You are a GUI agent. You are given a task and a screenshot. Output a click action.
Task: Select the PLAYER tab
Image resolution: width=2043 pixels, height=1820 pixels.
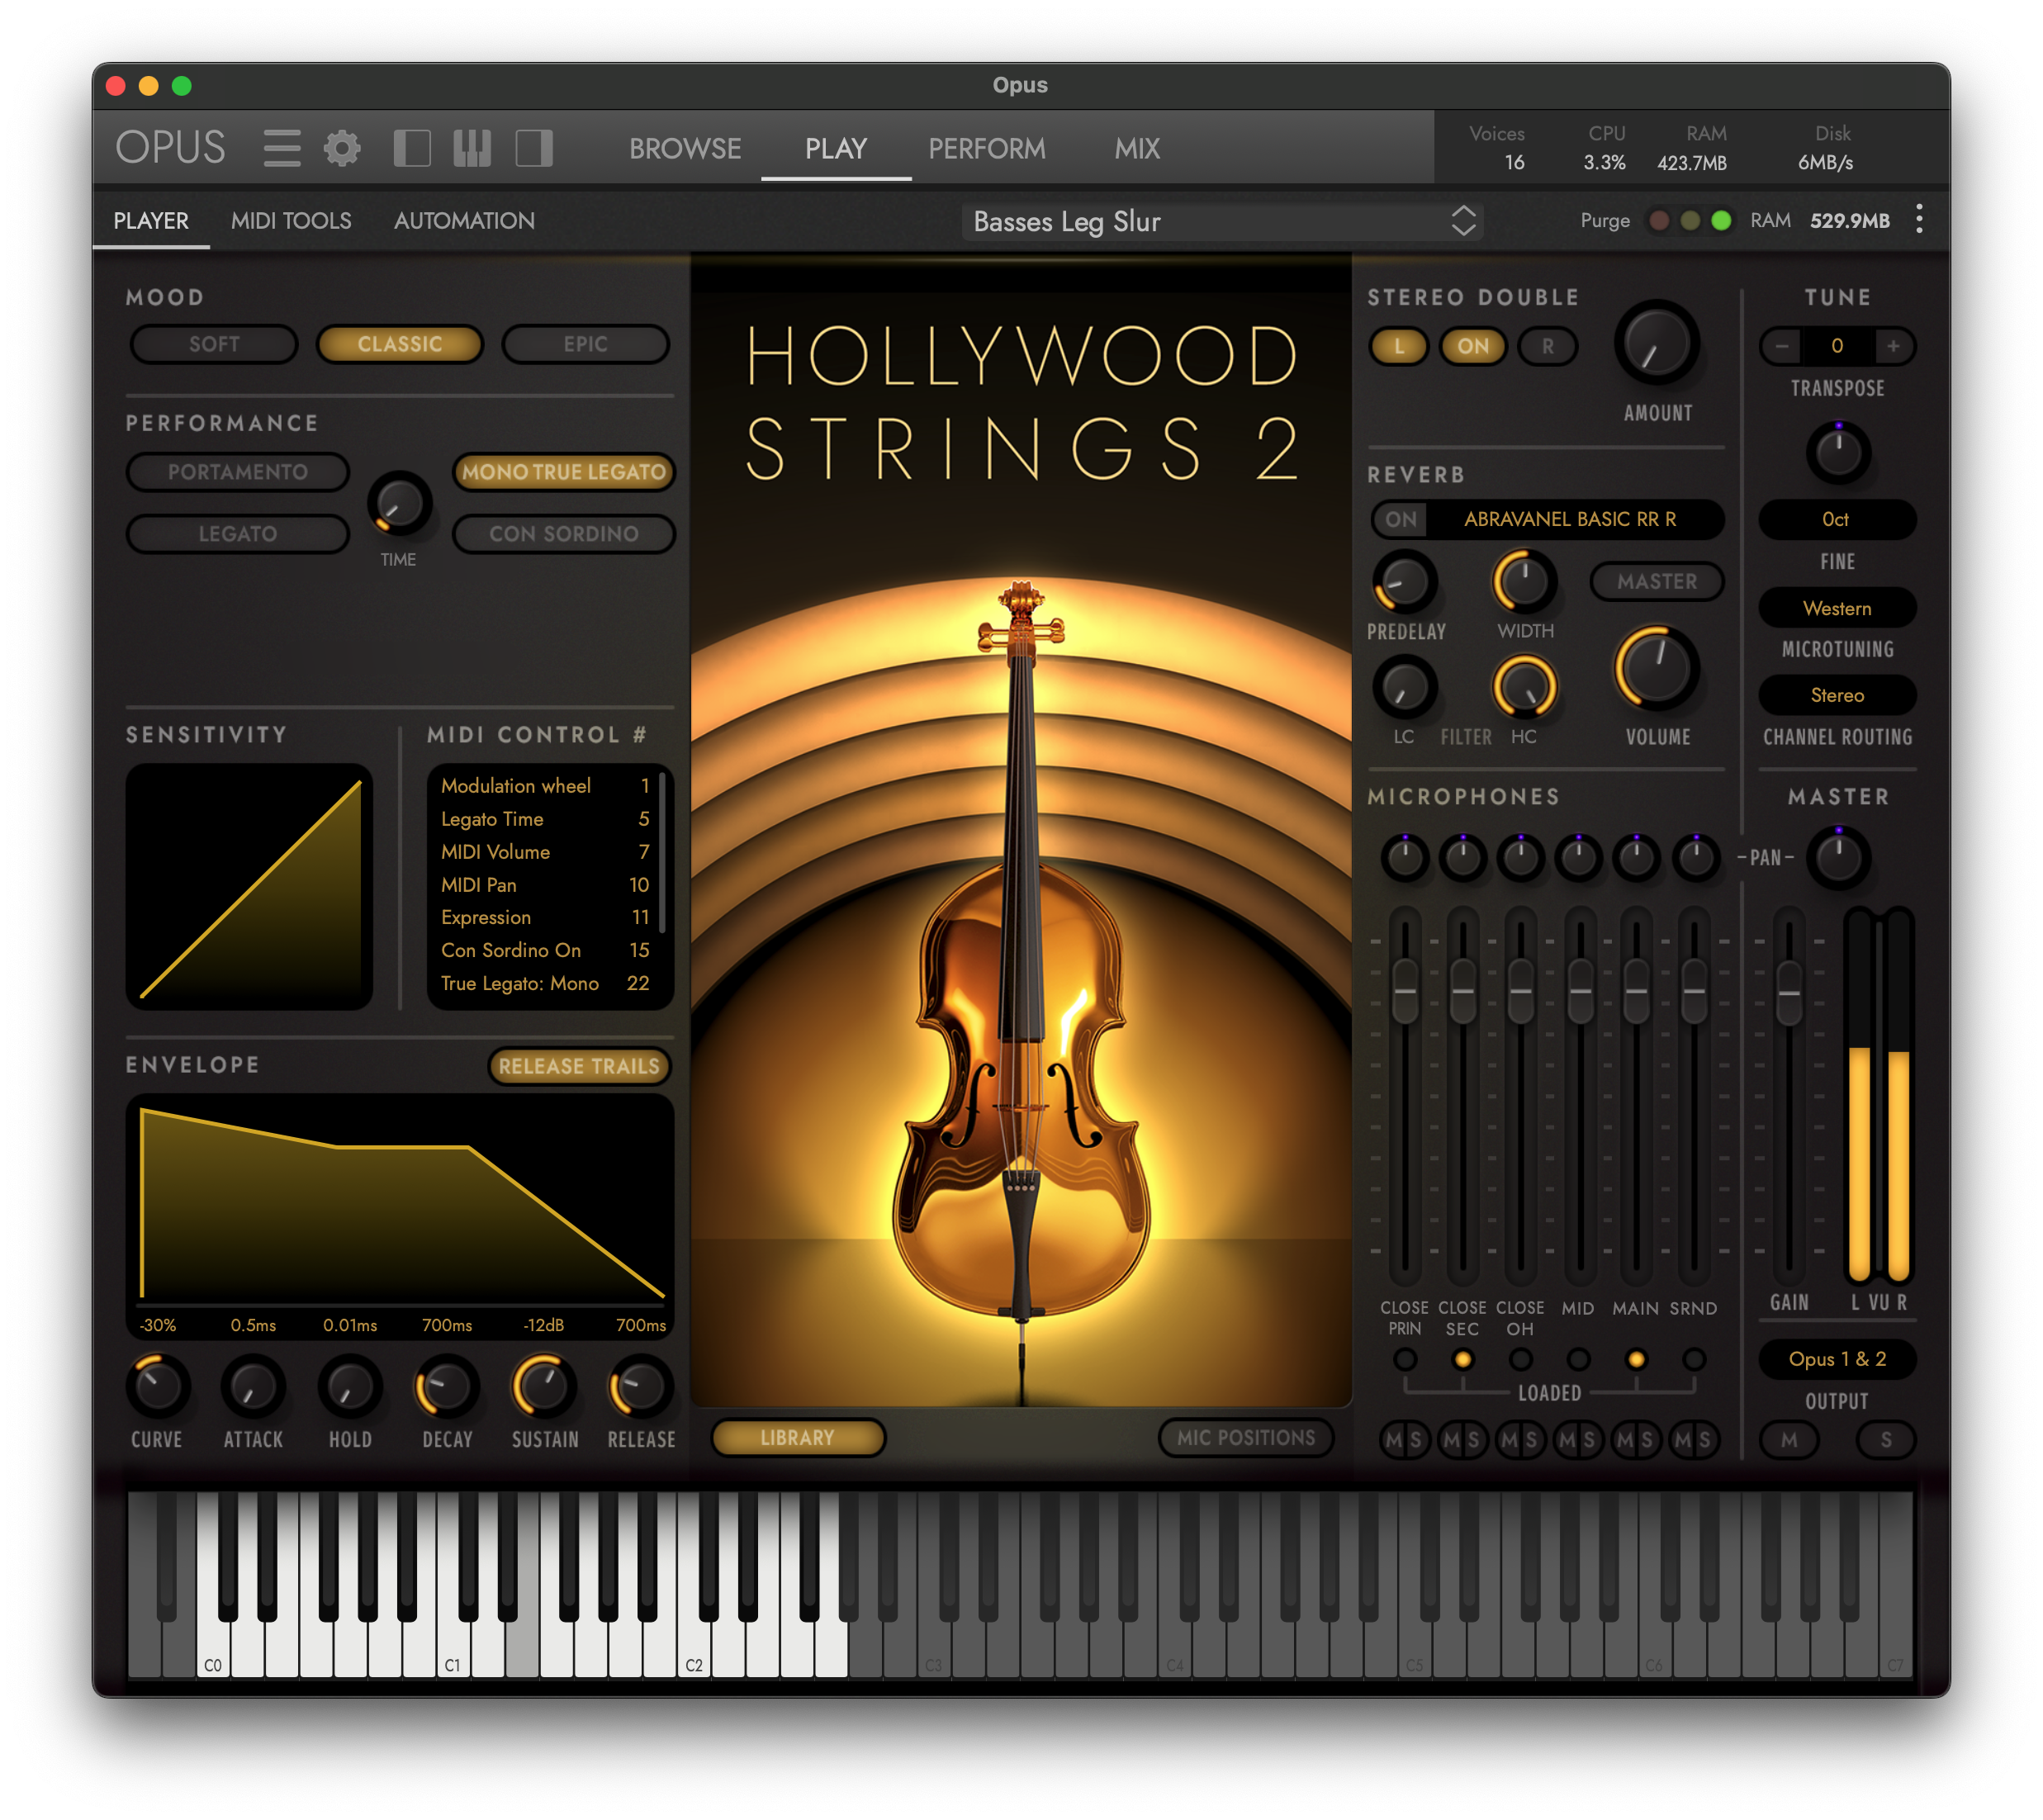[151, 221]
